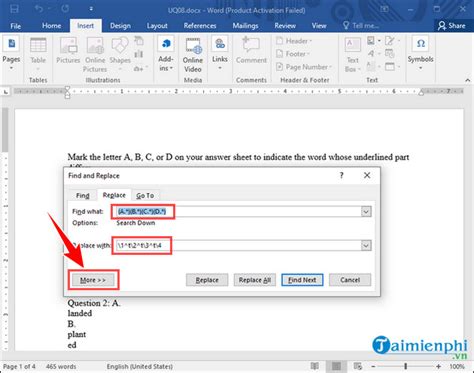Viewport: 474px width, 373px height.
Task: Switch to the Home ribbon tab
Action: [51, 26]
